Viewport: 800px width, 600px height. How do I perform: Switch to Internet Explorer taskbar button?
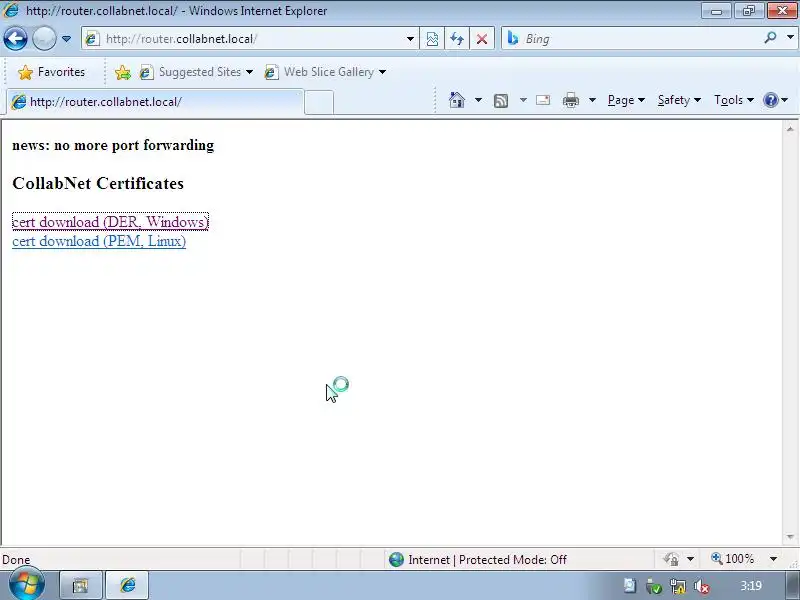coord(128,585)
